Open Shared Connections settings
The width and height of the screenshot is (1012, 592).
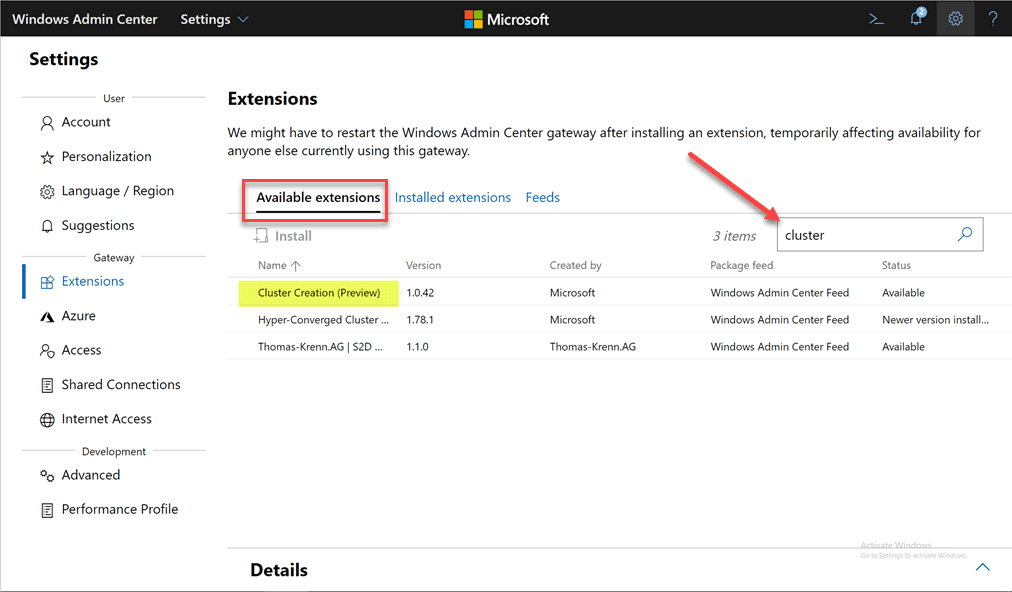tap(120, 385)
